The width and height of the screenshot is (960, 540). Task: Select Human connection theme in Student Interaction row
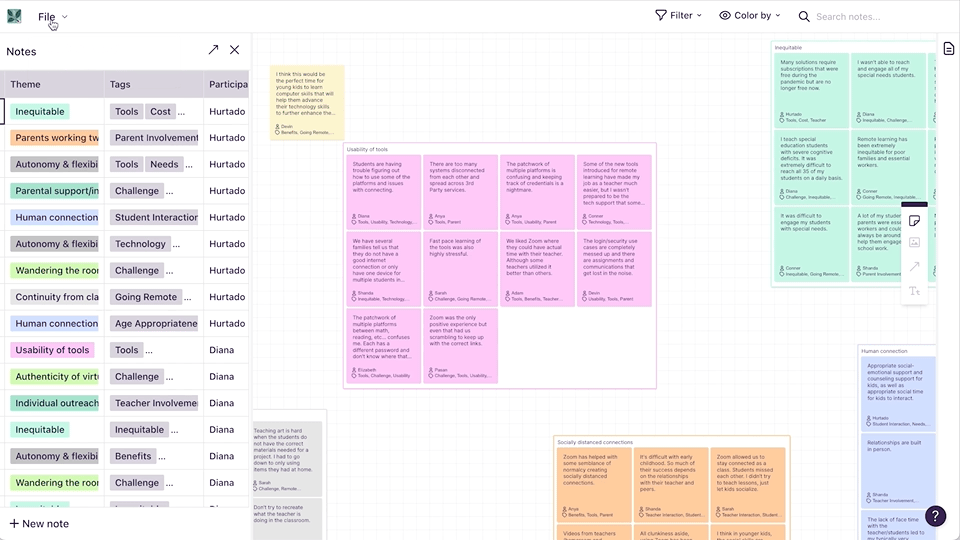(x=54, y=217)
